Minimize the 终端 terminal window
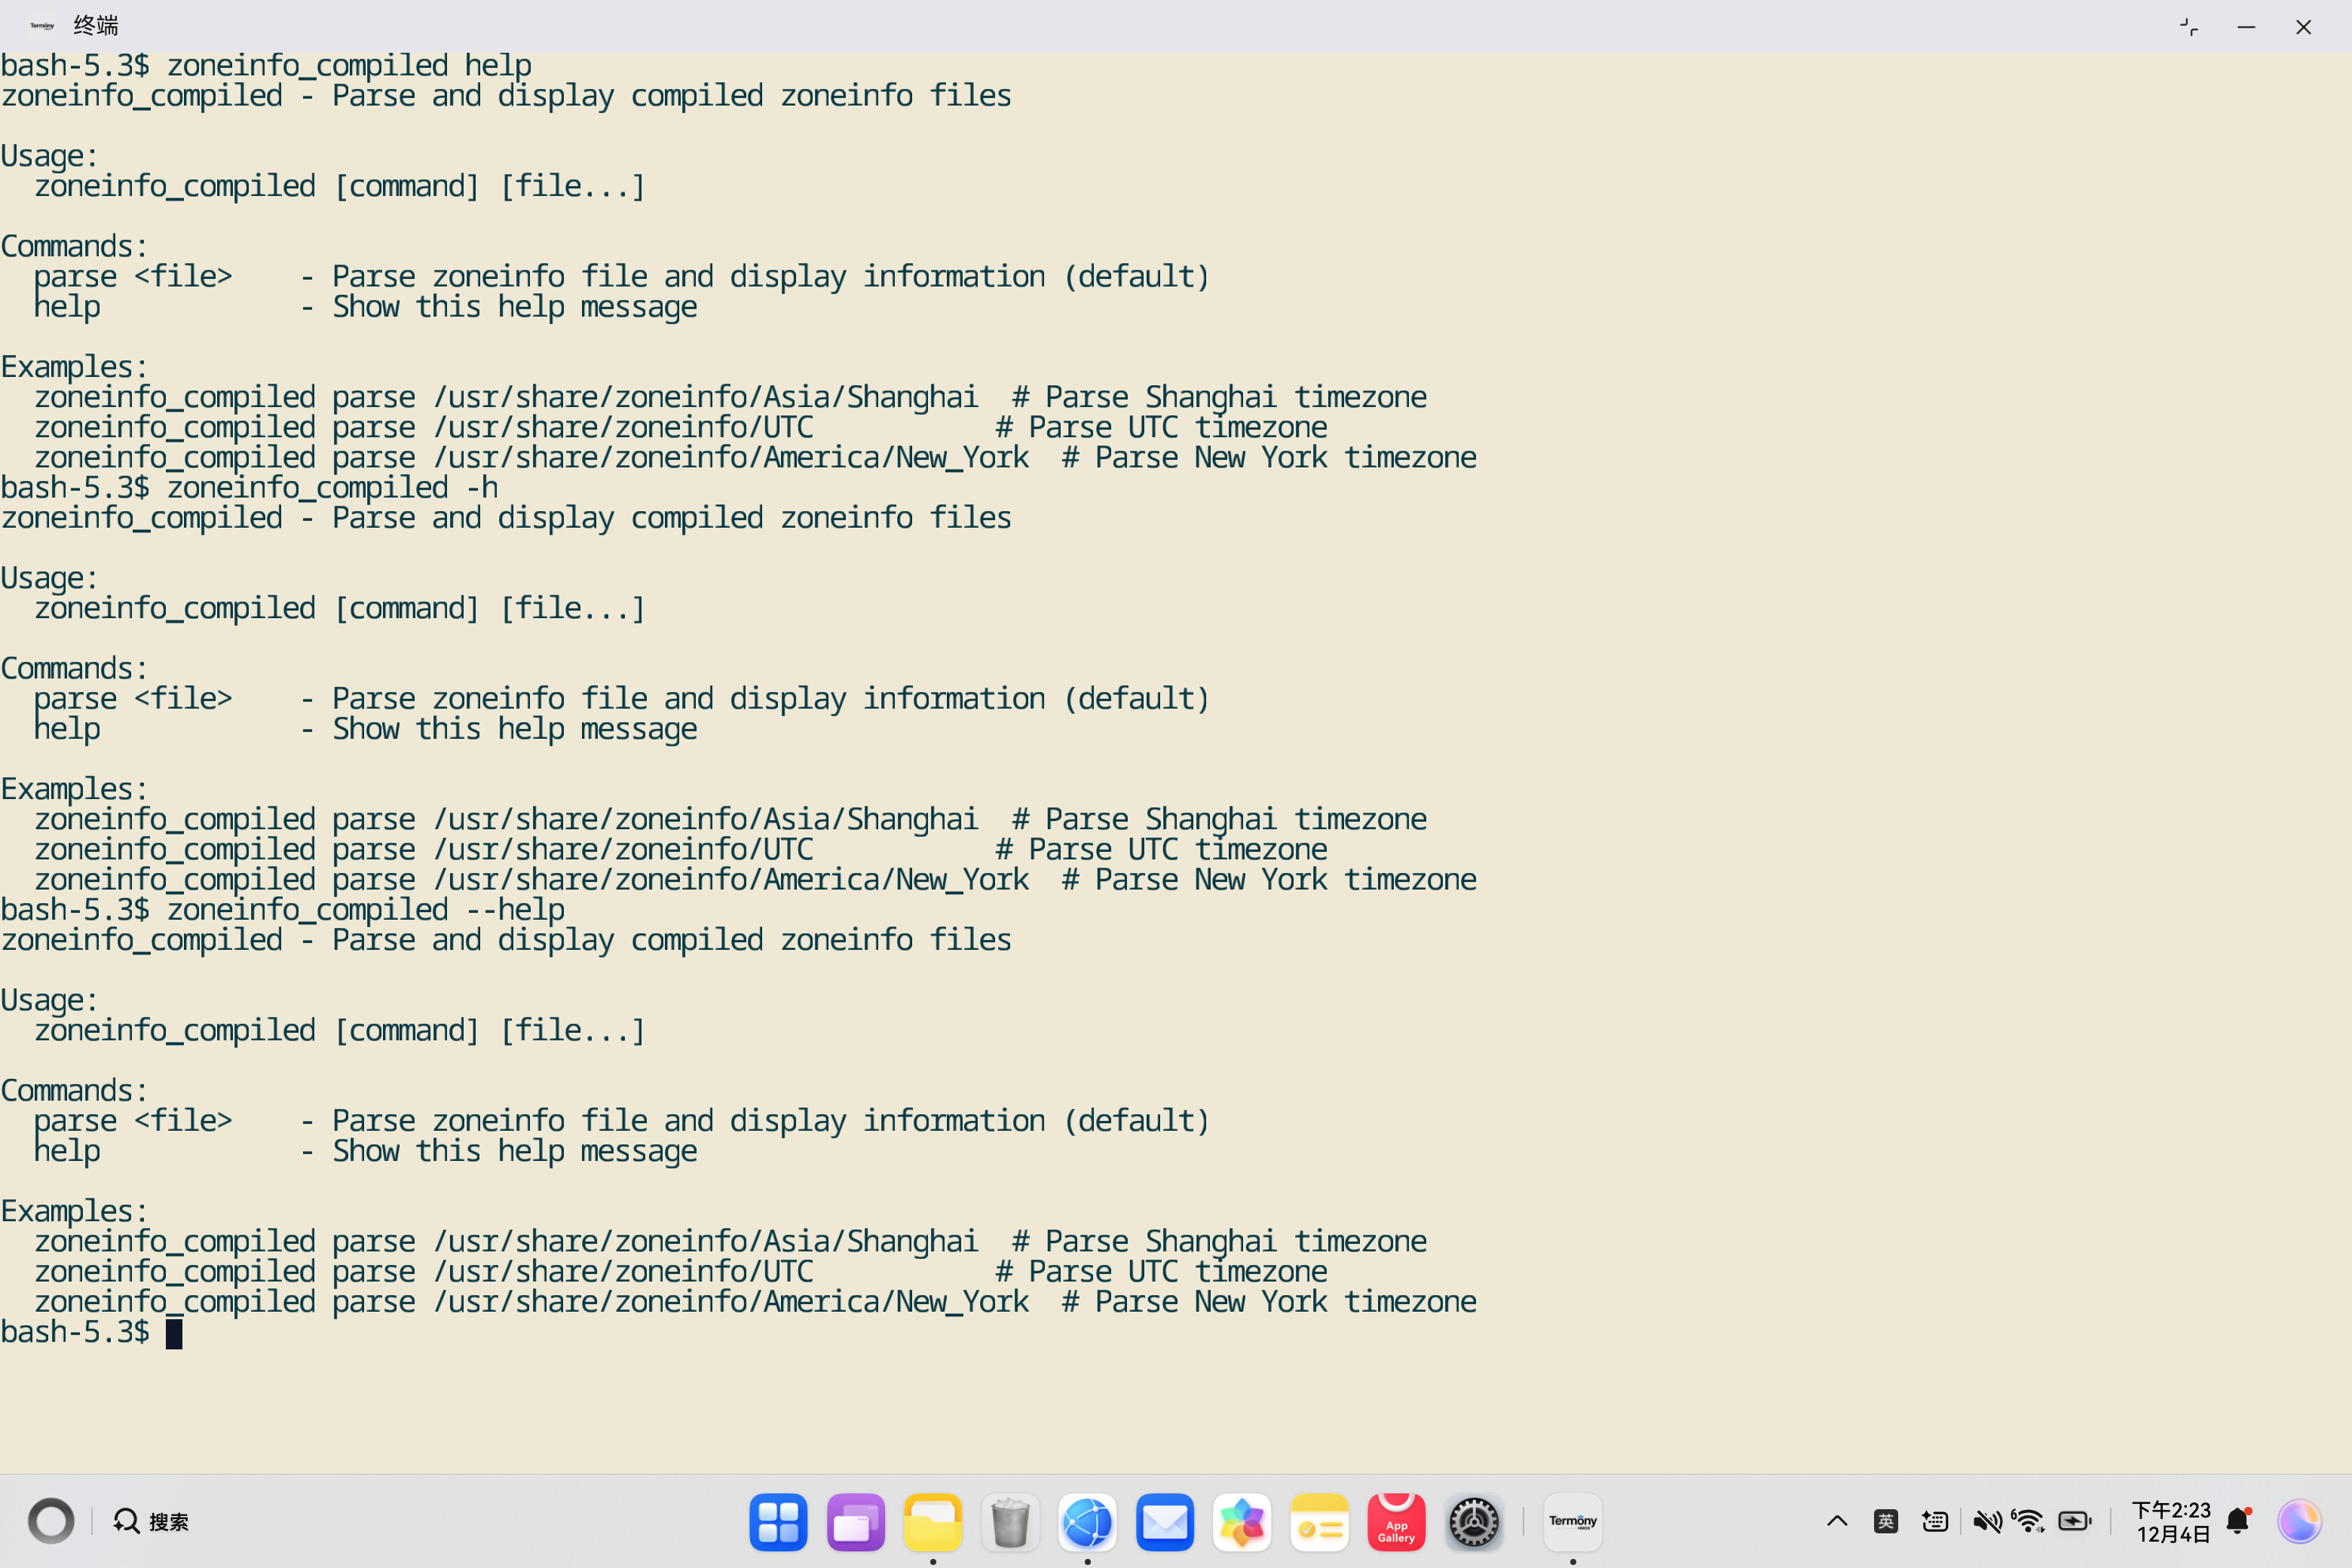Viewport: 2352px width, 1568px height. tap(2246, 27)
